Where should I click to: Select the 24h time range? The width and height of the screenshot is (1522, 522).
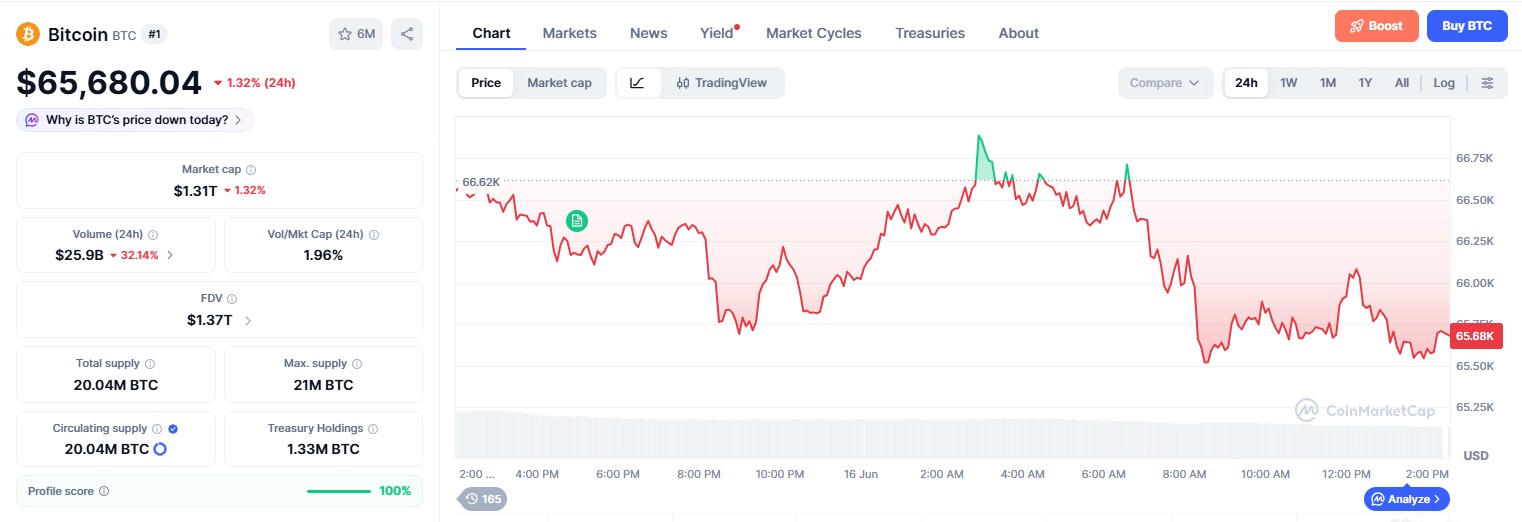click(x=1246, y=83)
